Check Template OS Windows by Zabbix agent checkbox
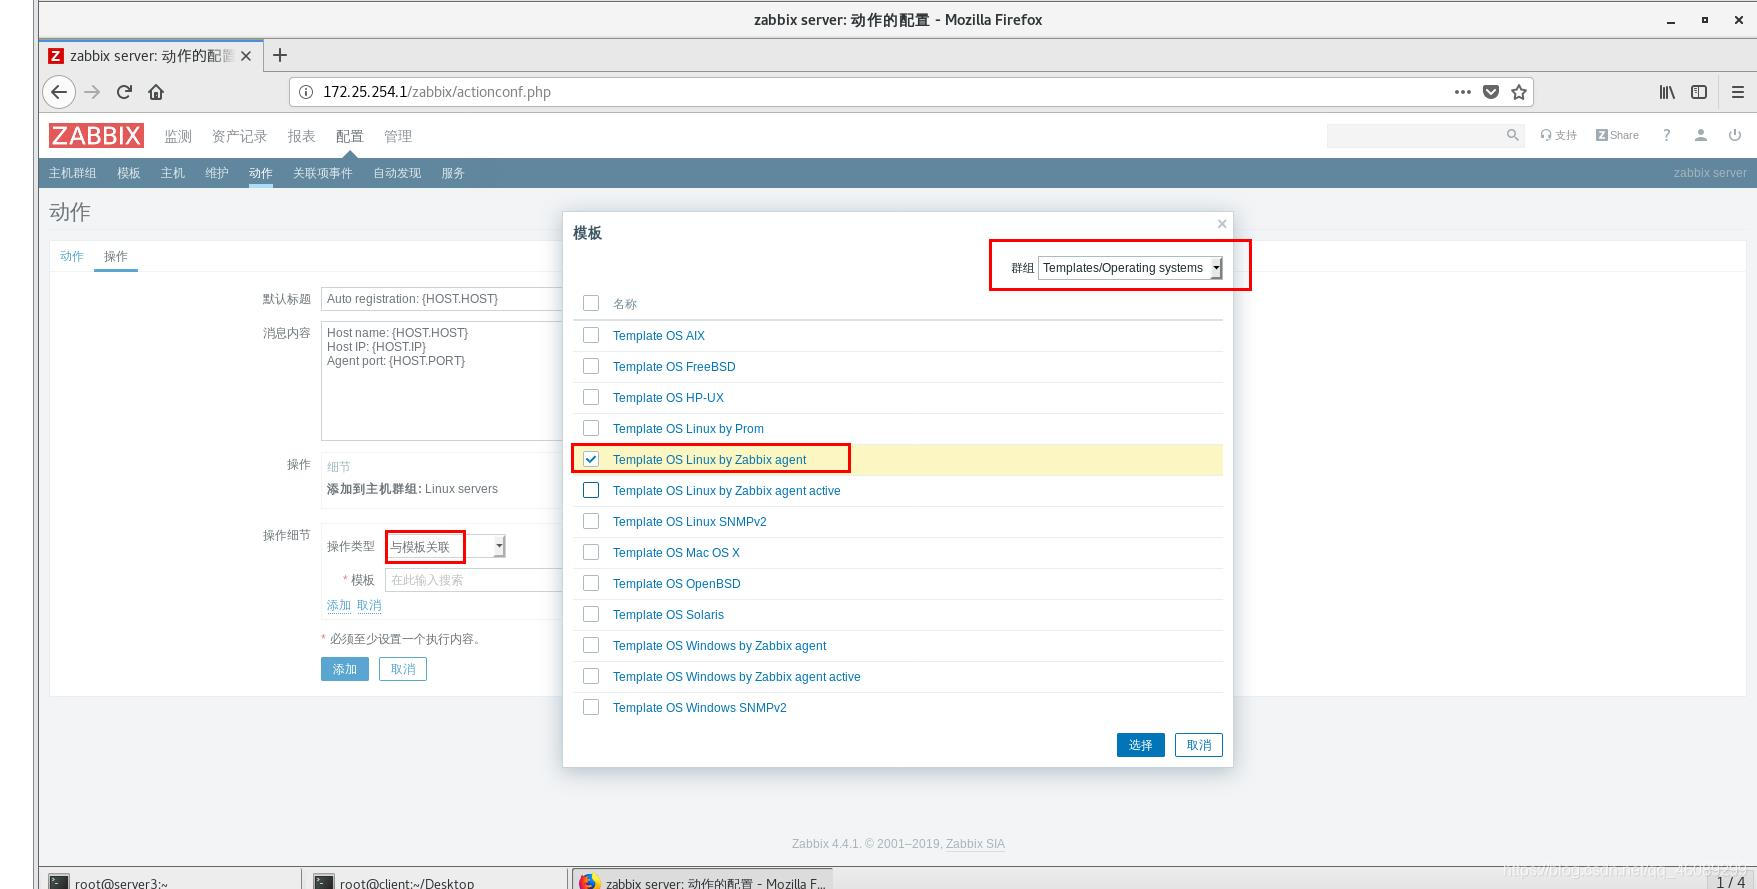 click(591, 645)
